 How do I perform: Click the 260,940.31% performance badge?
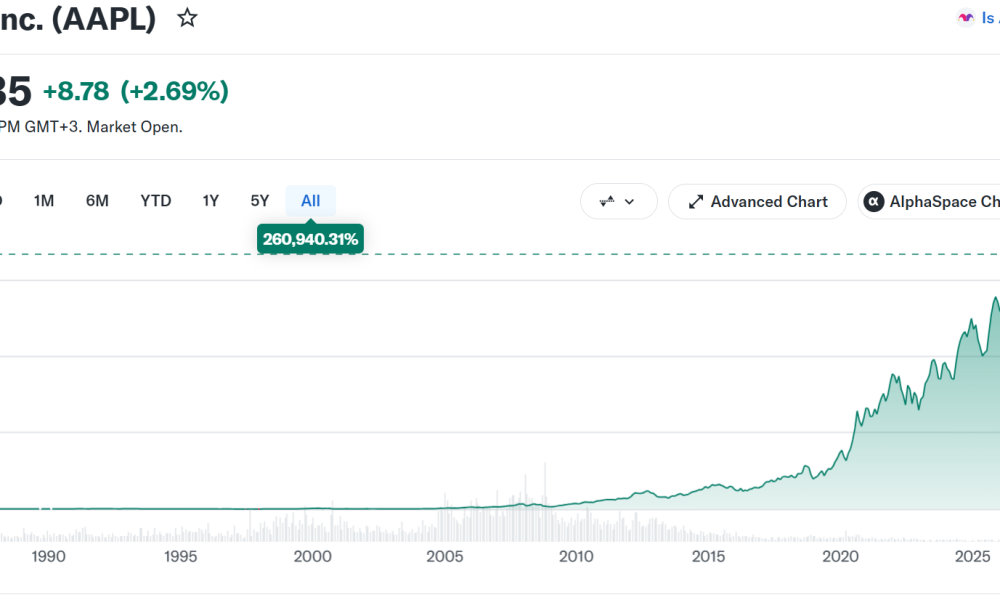pos(311,239)
